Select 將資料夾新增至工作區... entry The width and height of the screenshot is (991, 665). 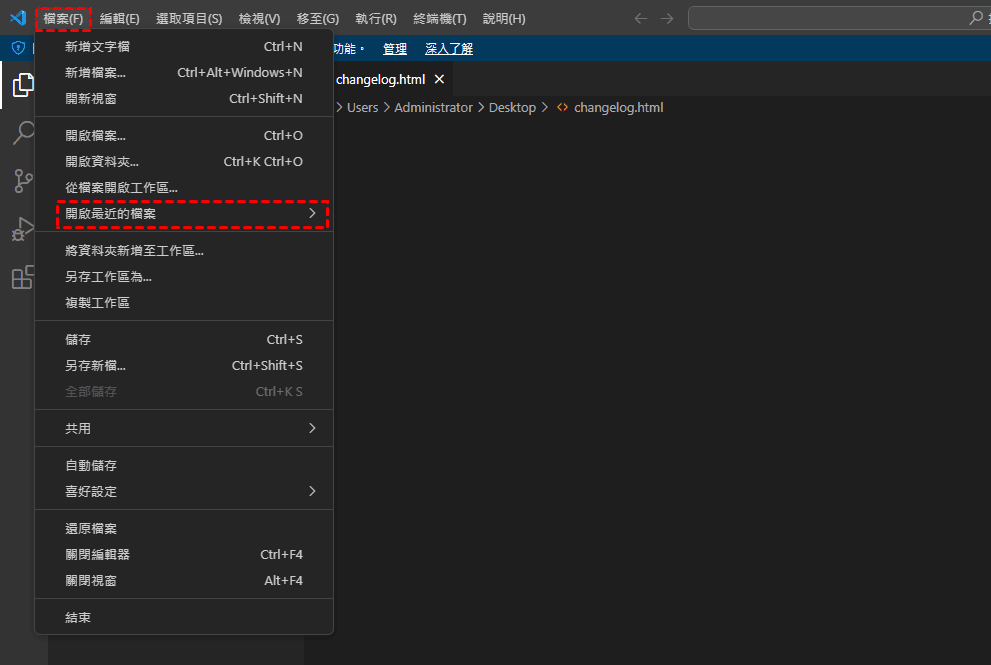point(184,251)
